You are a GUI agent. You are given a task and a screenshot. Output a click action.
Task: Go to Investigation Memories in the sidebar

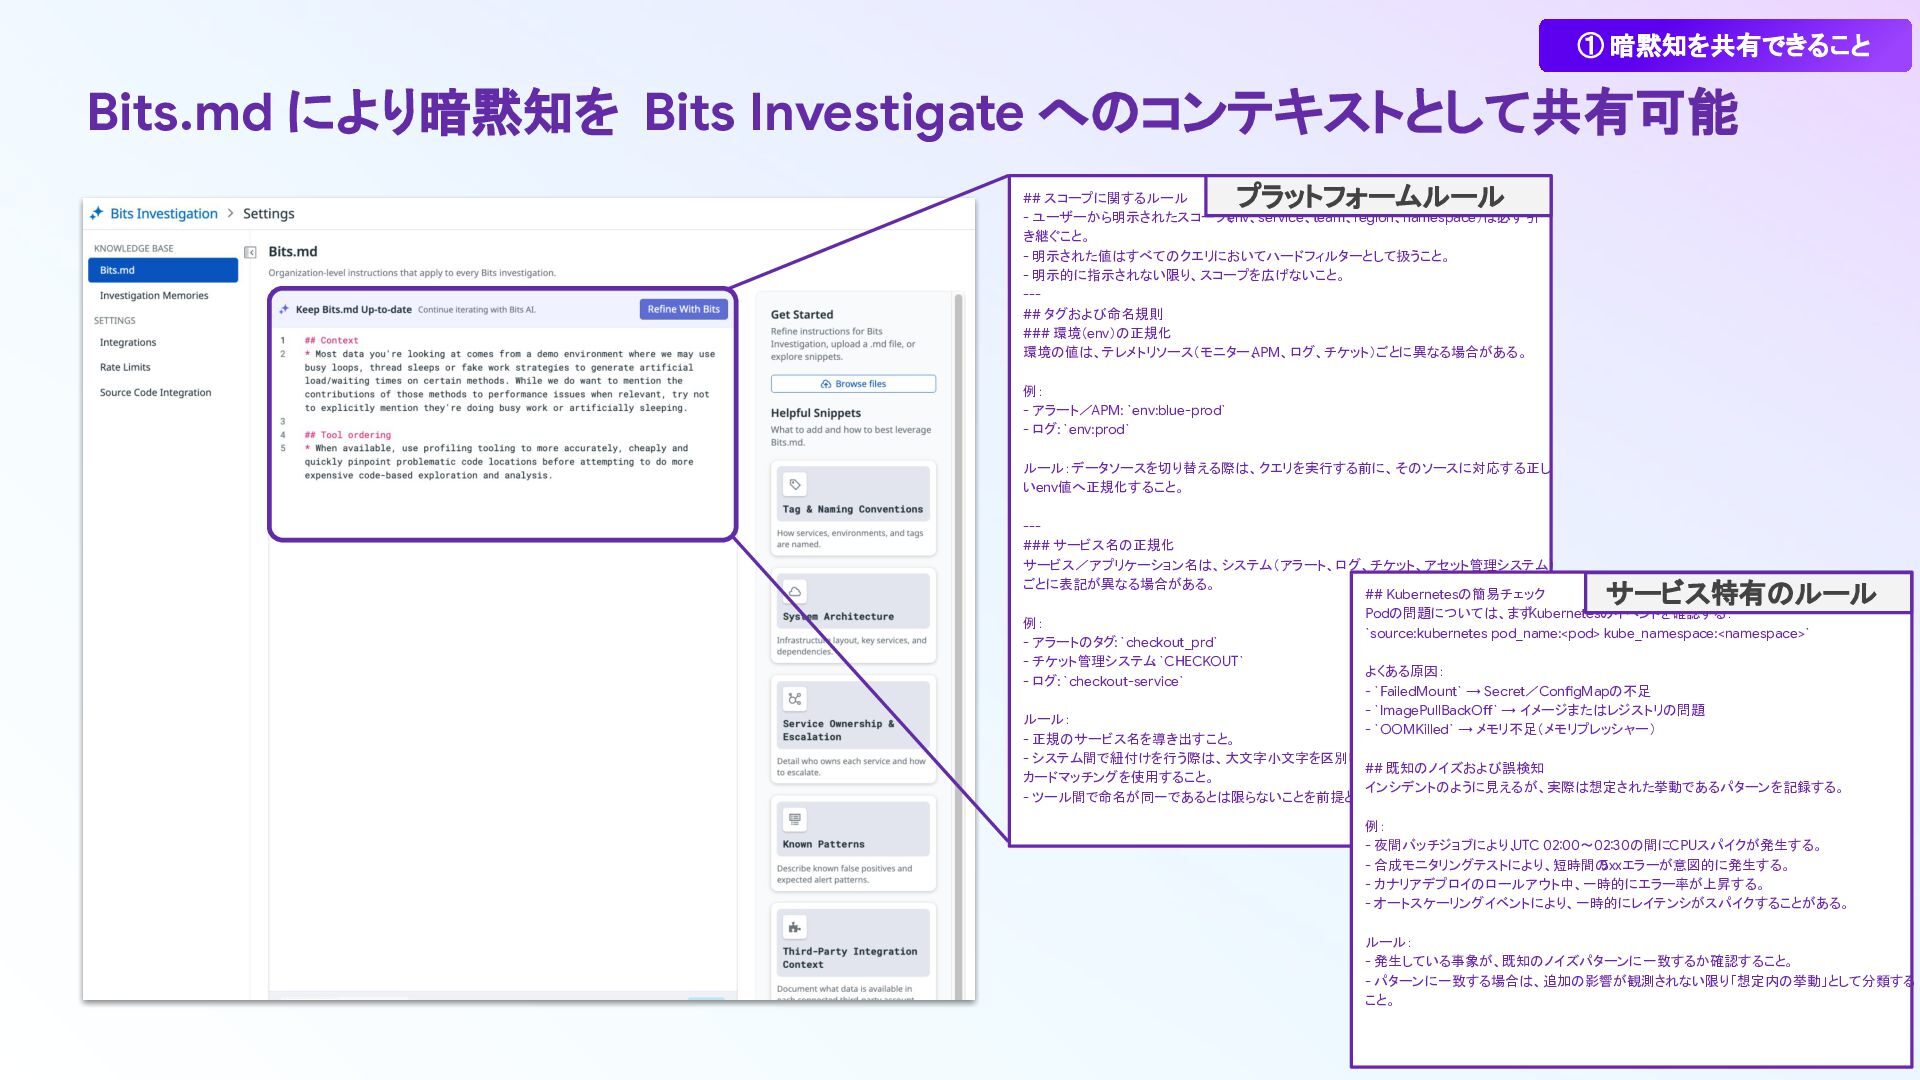click(x=154, y=295)
